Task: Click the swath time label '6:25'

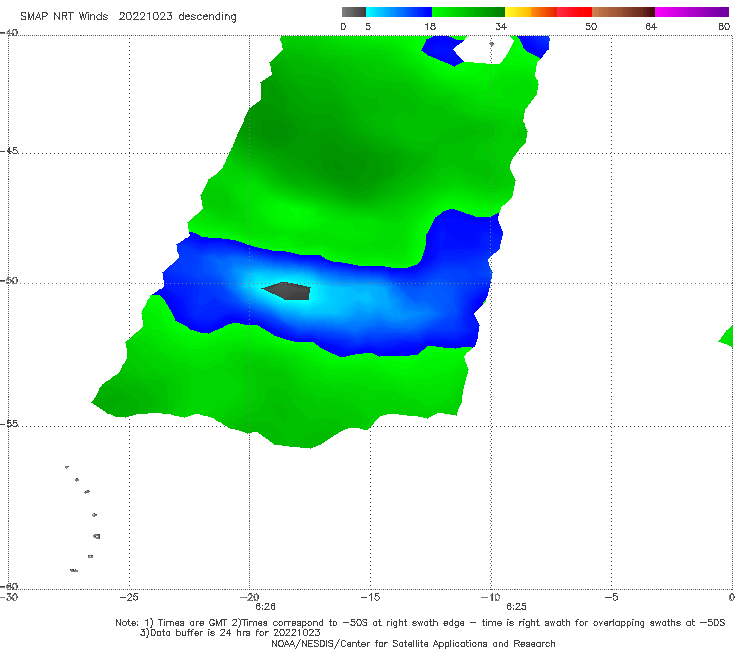Action: (x=516, y=607)
